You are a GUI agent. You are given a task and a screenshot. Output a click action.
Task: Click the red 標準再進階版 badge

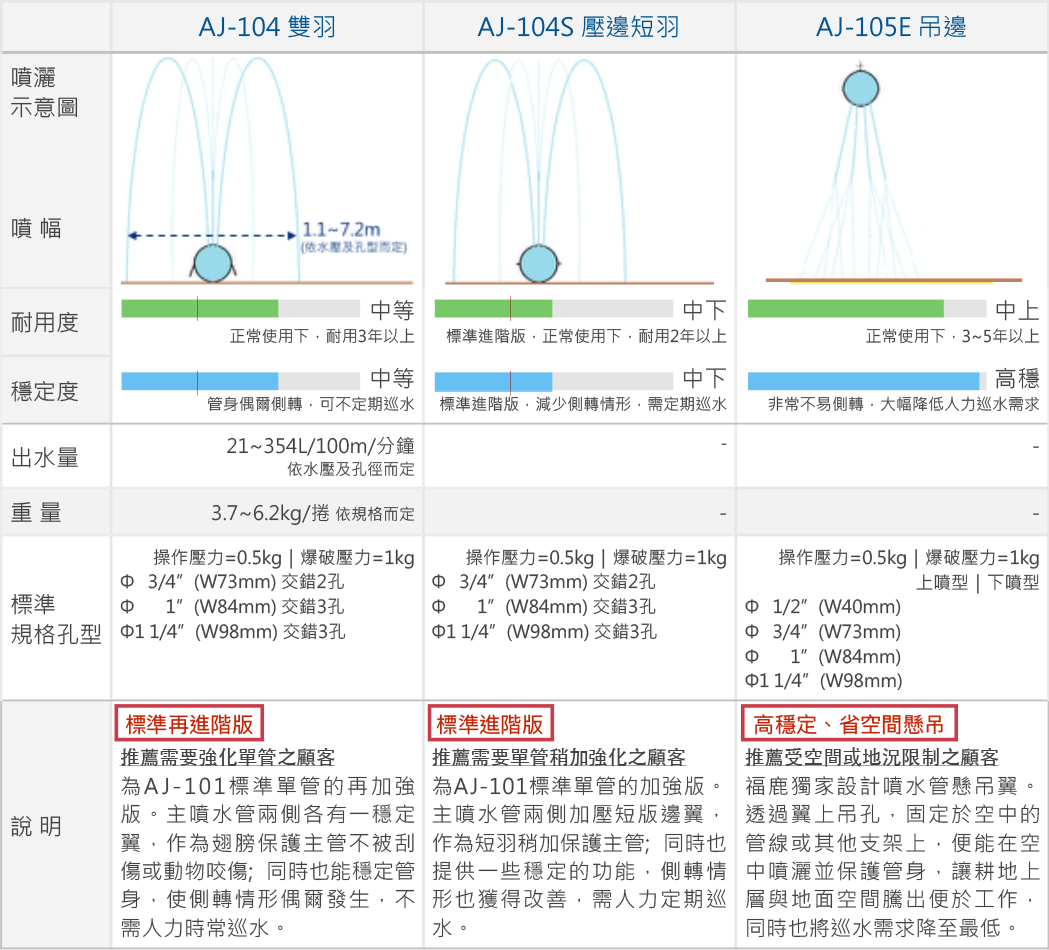click(189, 723)
